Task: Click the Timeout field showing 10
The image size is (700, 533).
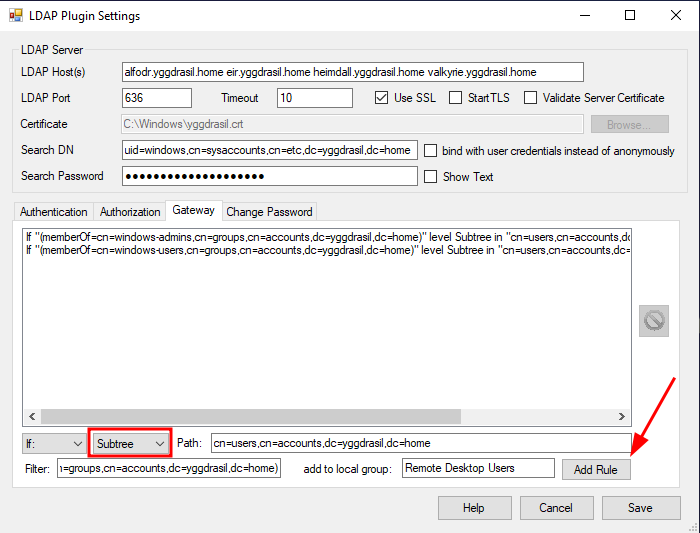Action: (315, 98)
